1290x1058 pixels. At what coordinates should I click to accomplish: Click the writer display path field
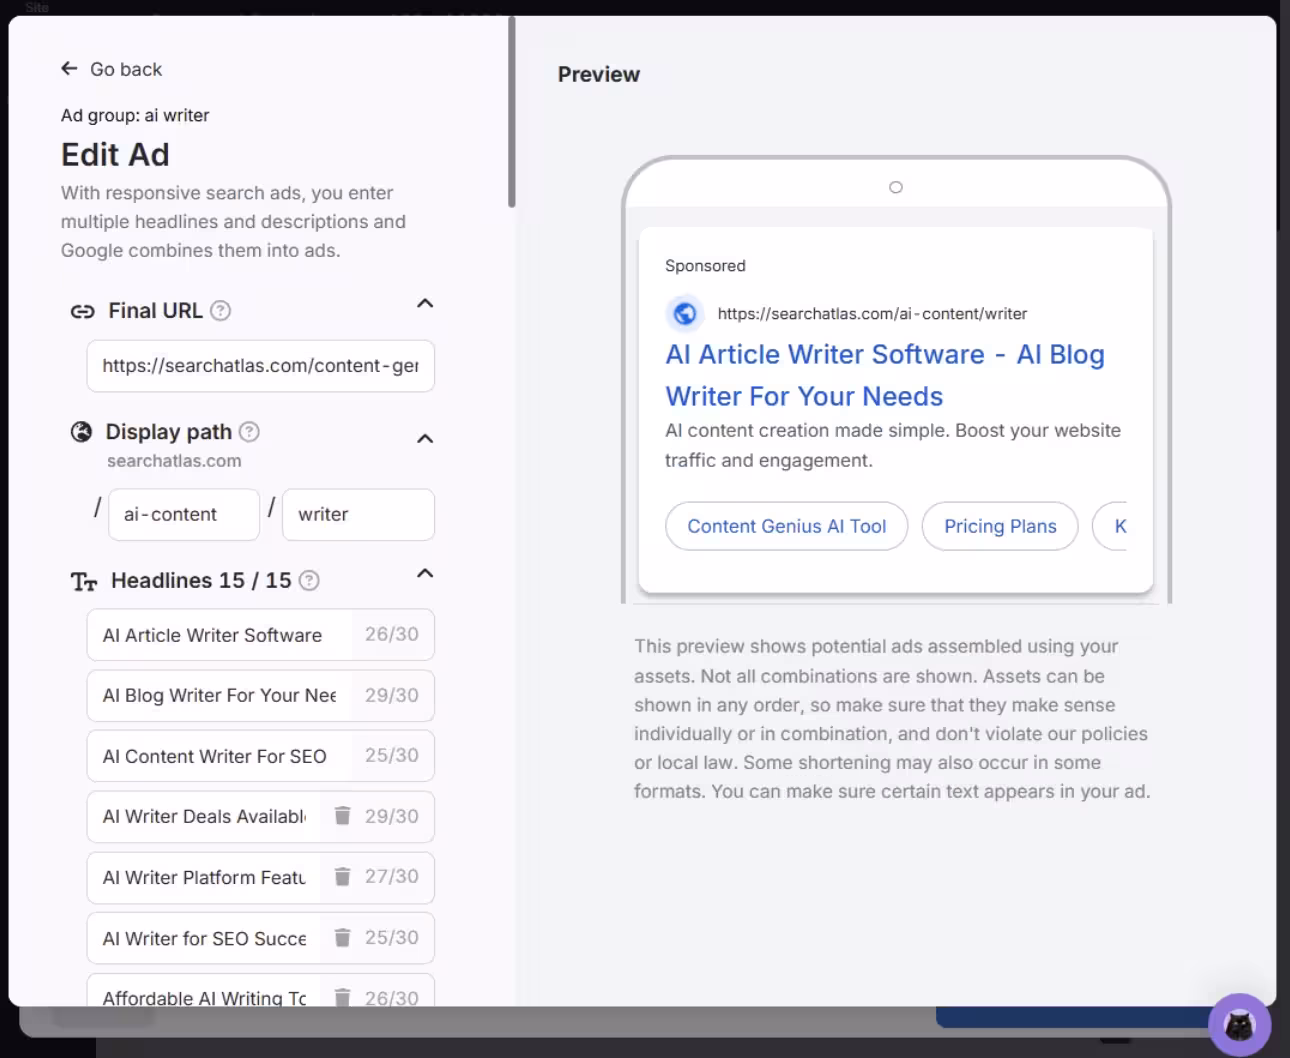[358, 515]
